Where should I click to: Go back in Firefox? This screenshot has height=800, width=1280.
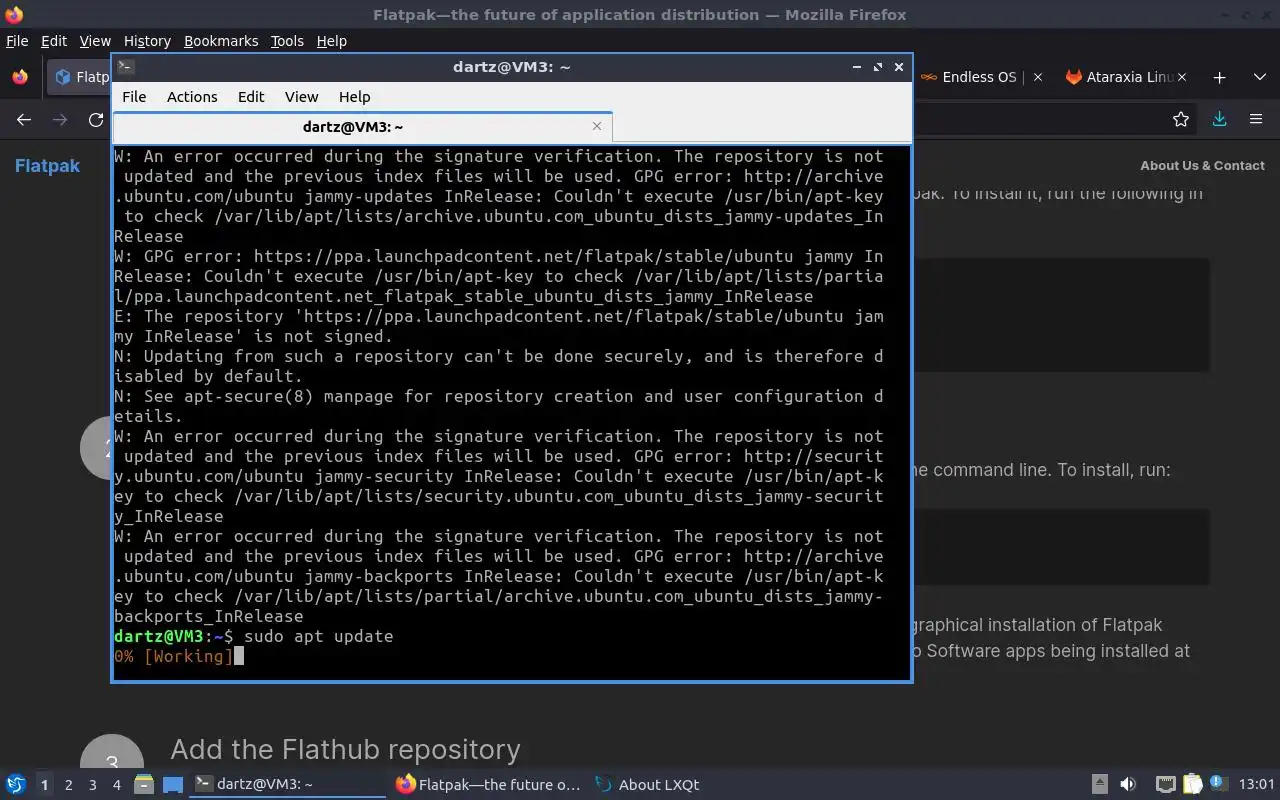tap(24, 120)
